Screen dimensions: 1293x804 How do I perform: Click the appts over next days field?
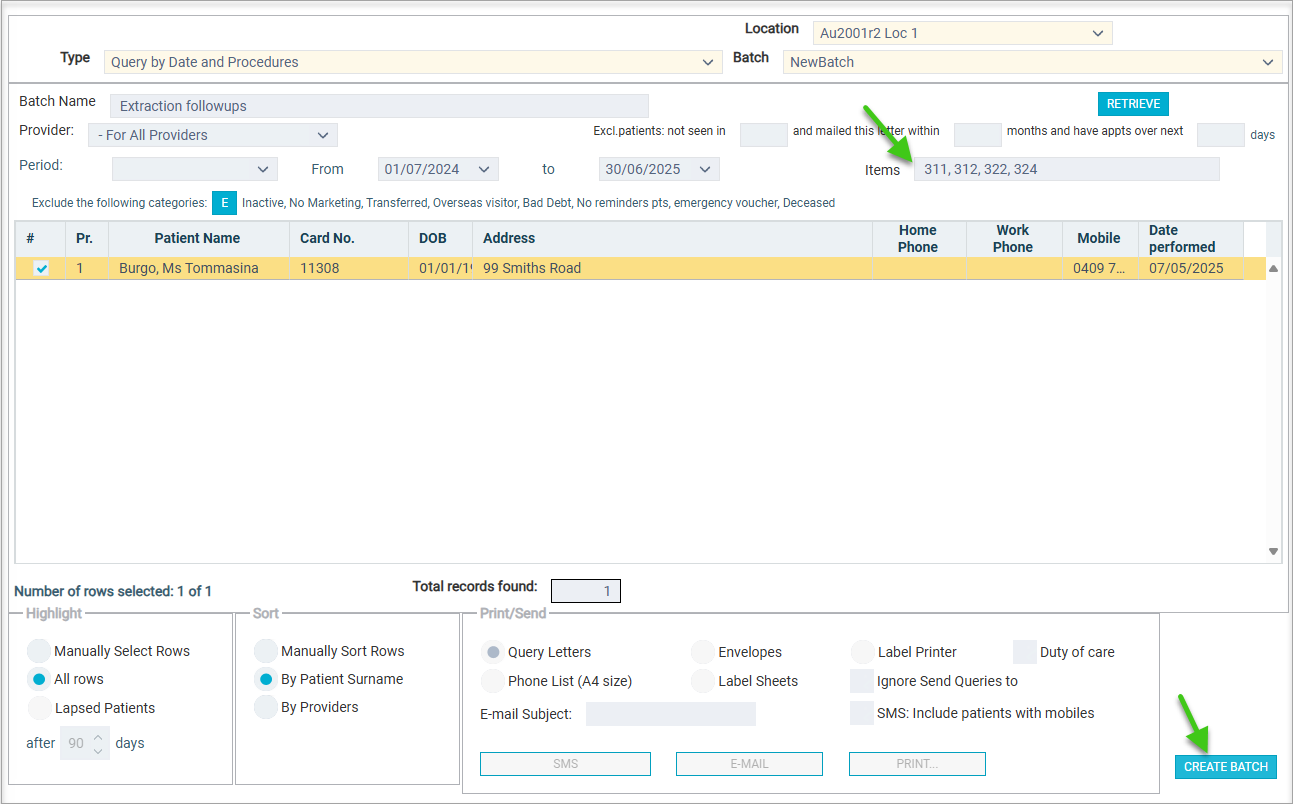pos(1221,135)
